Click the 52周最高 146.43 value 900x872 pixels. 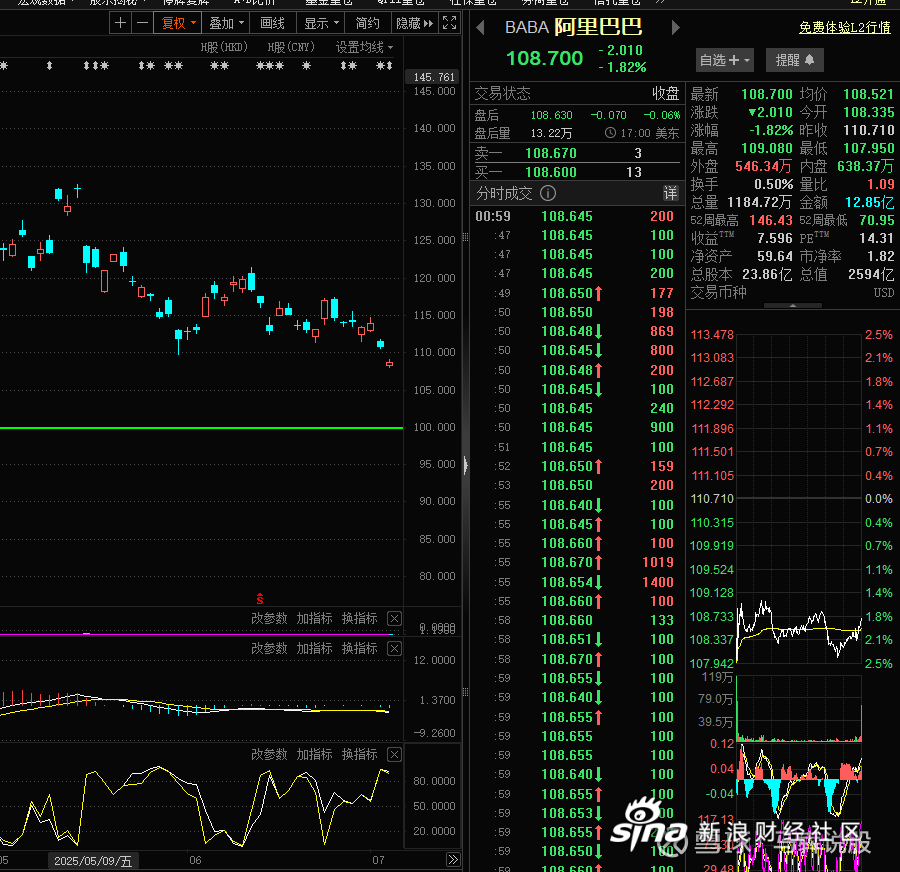(x=770, y=220)
